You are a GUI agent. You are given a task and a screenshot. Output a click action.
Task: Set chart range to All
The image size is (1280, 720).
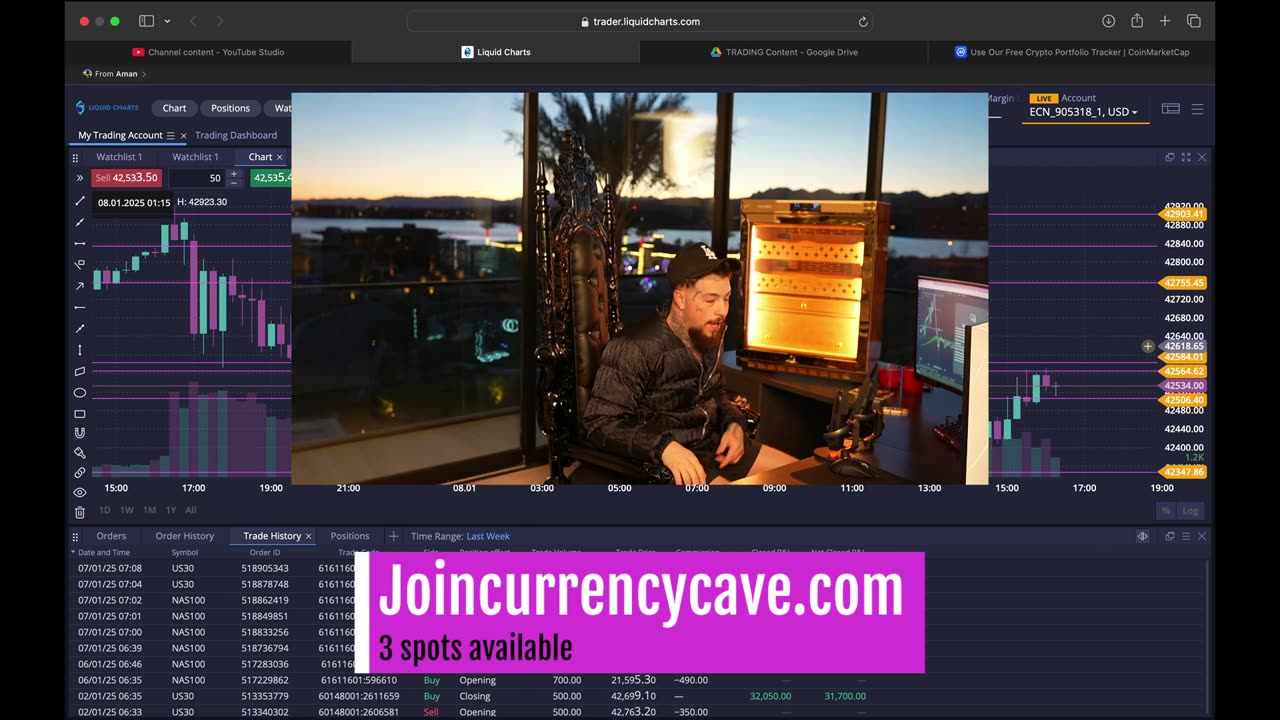click(x=191, y=510)
